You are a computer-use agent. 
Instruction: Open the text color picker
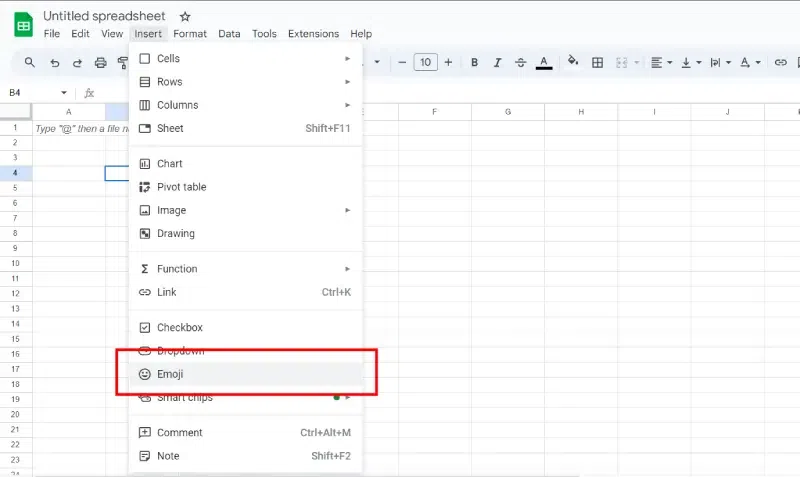[x=544, y=62]
